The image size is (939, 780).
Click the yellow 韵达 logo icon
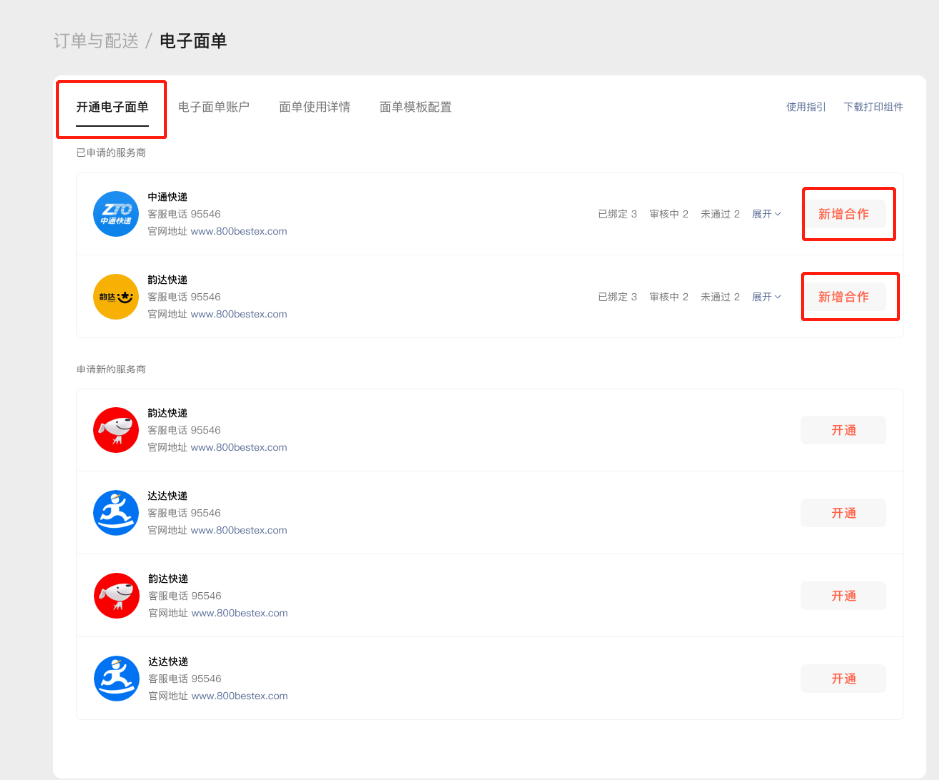116,297
